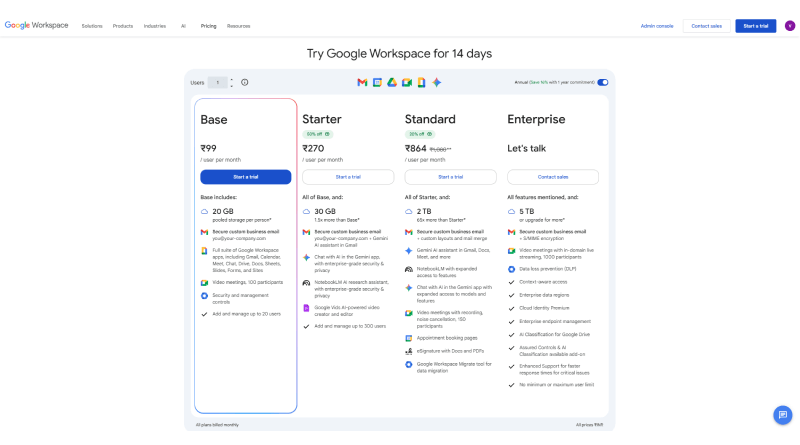
Task: Start a trial for the Starter plan
Action: [x=348, y=177]
